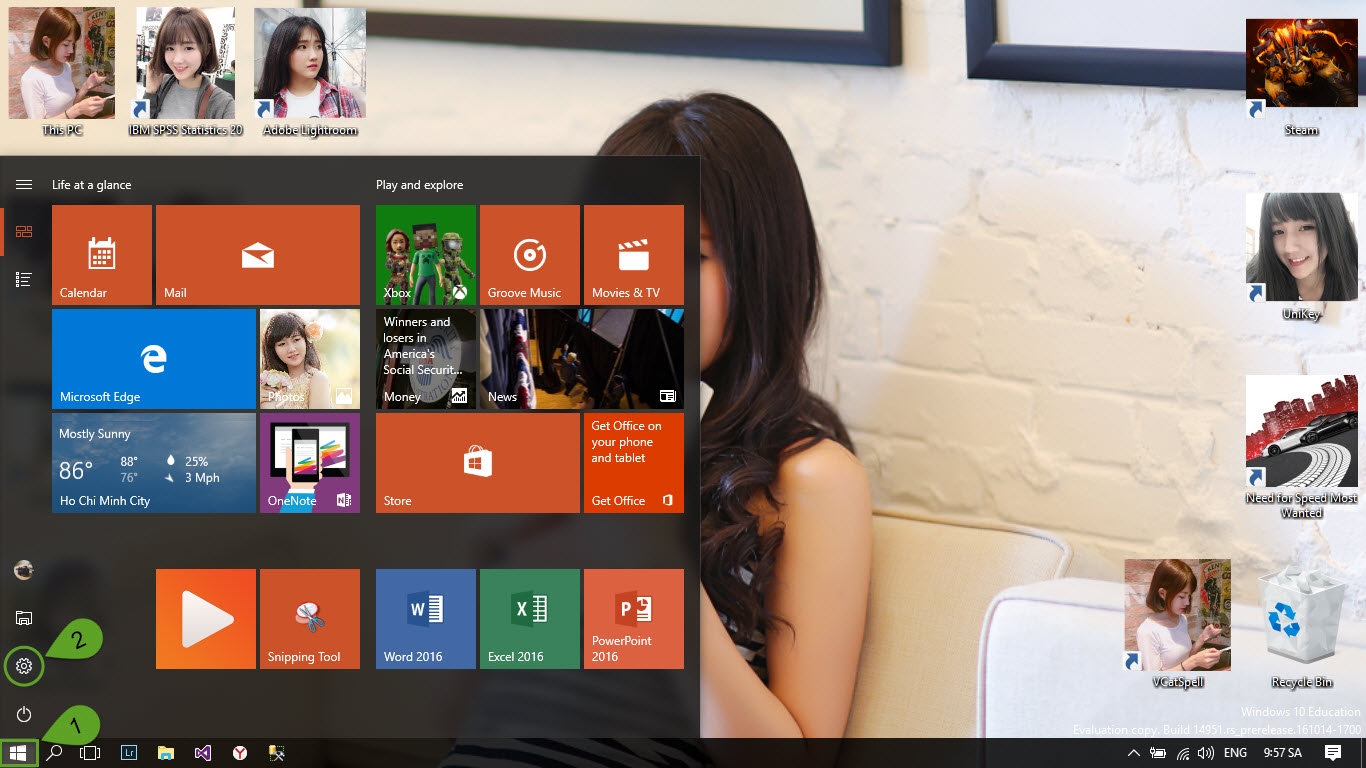Show hidden icons in the system tray
Screen dimensions: 1366x768
click(1133, 753)
